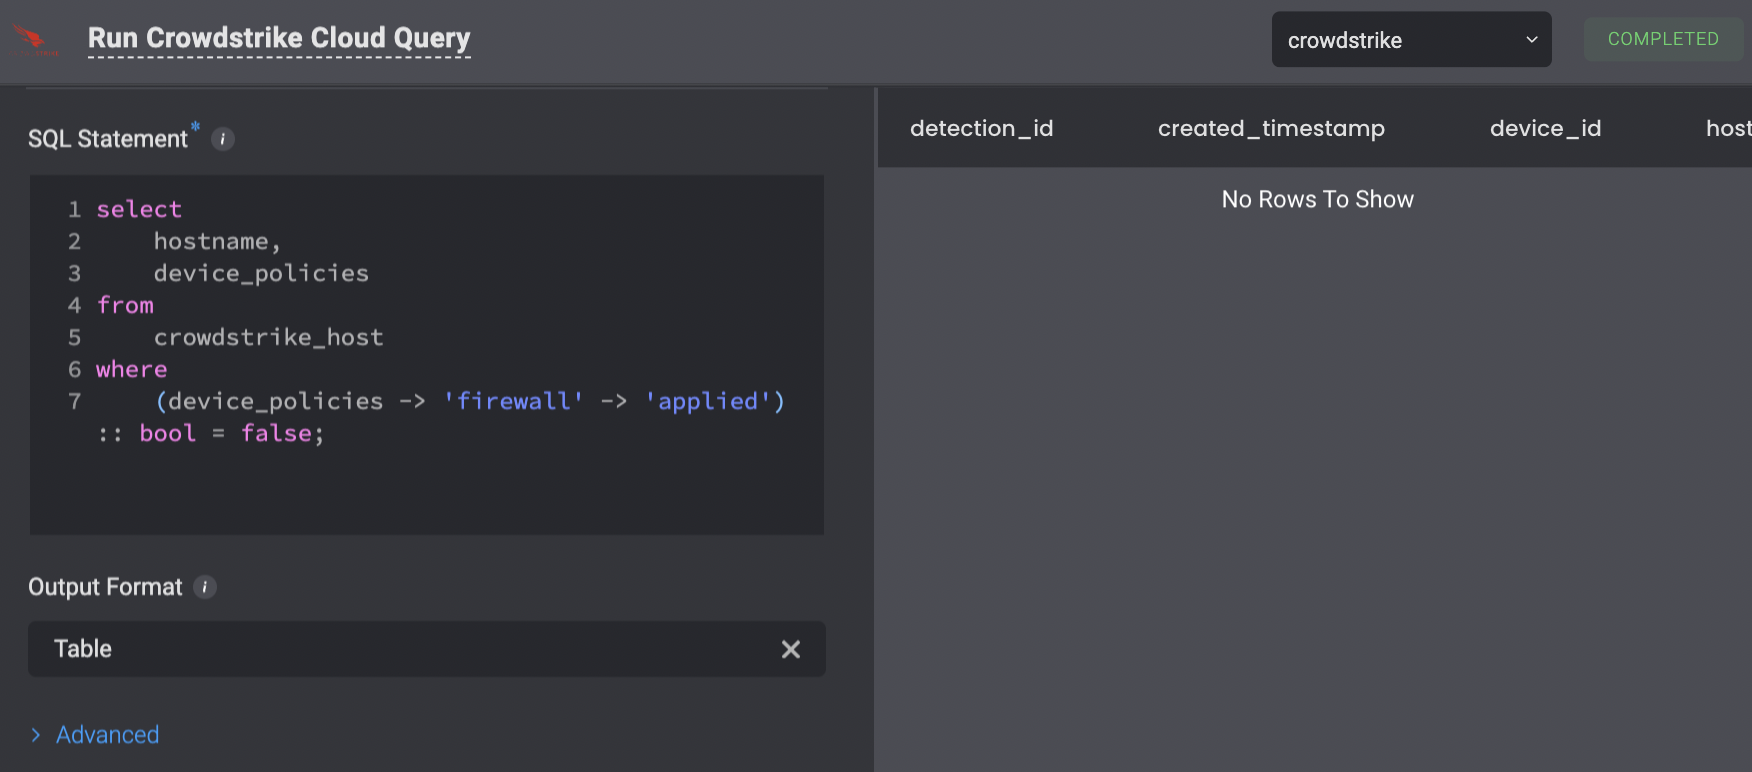Screen dimensions: 1752x772
Task: Edit the Run Crowdstrike Cloud Query title
Action: [279, 38]
